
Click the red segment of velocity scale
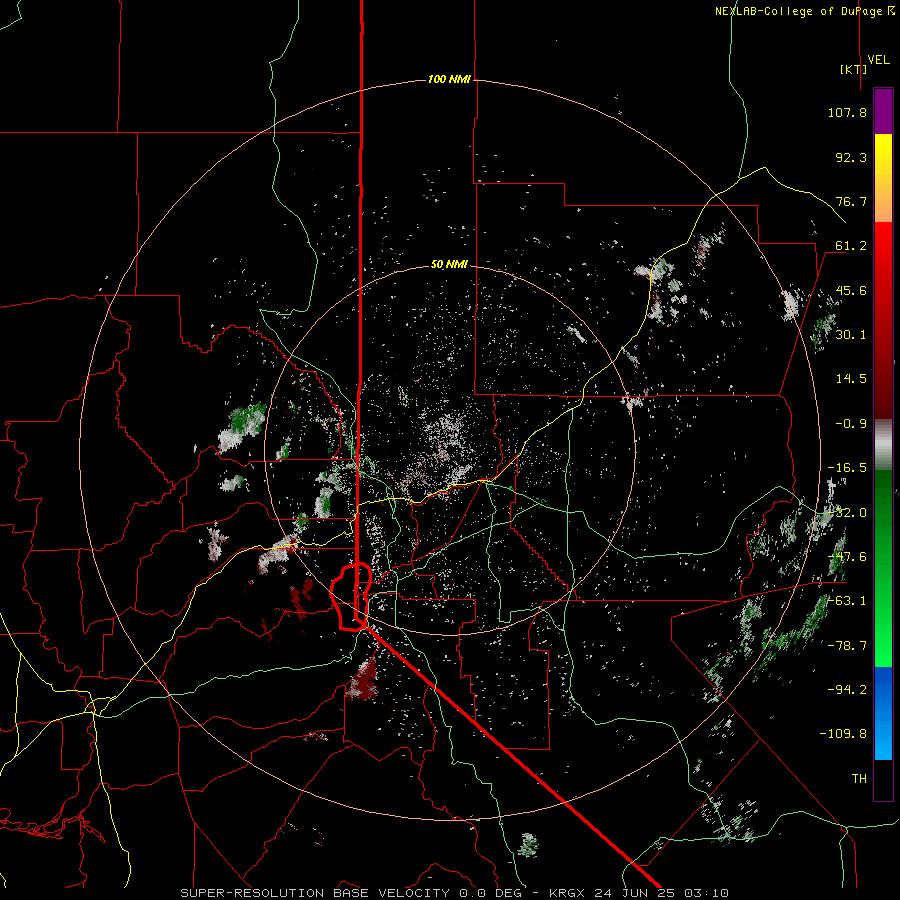tap(883, 320)
